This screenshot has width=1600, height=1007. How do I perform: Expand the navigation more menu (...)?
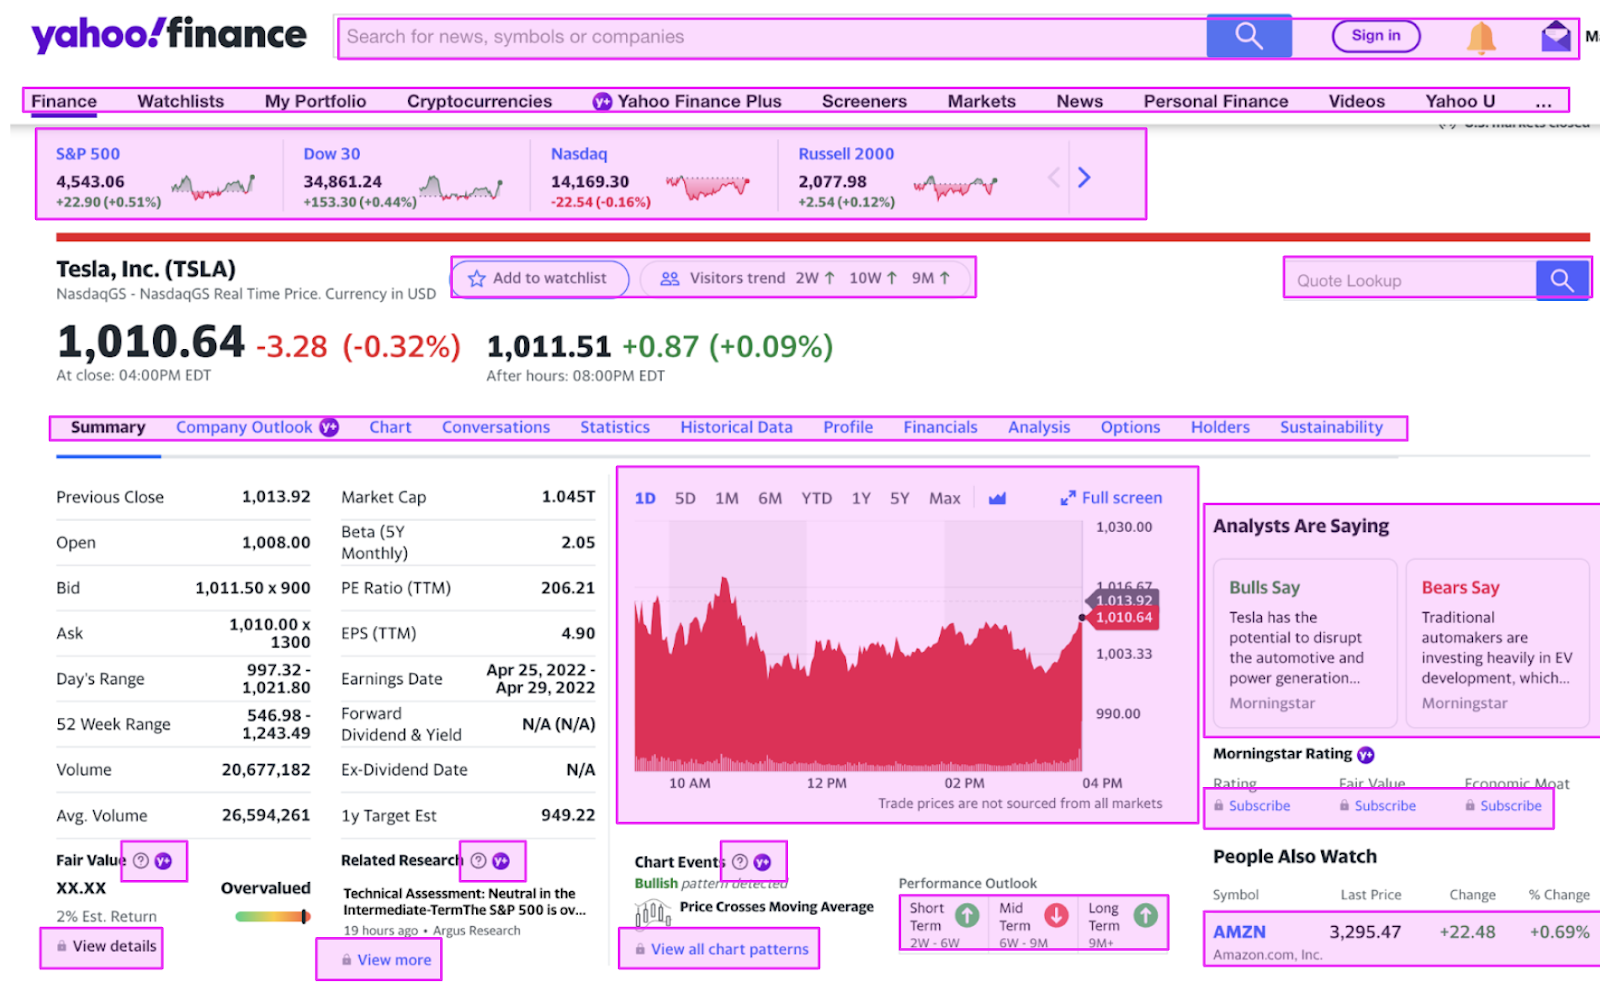click(1544, 101)
